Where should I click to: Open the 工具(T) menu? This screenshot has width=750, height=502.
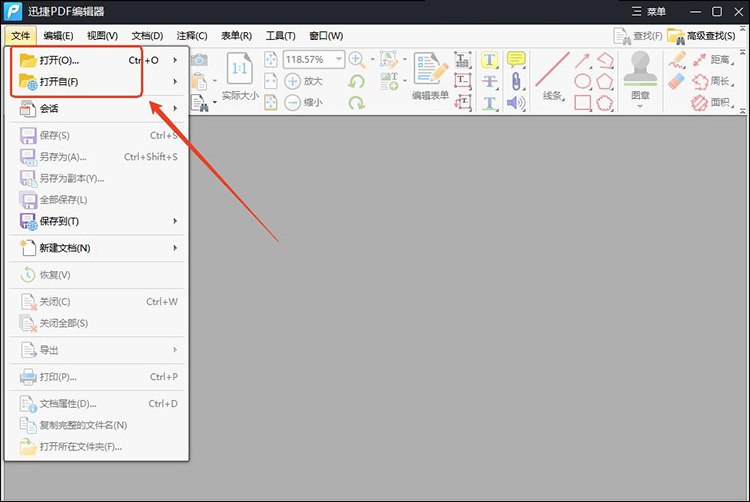(x=281, y=36)
